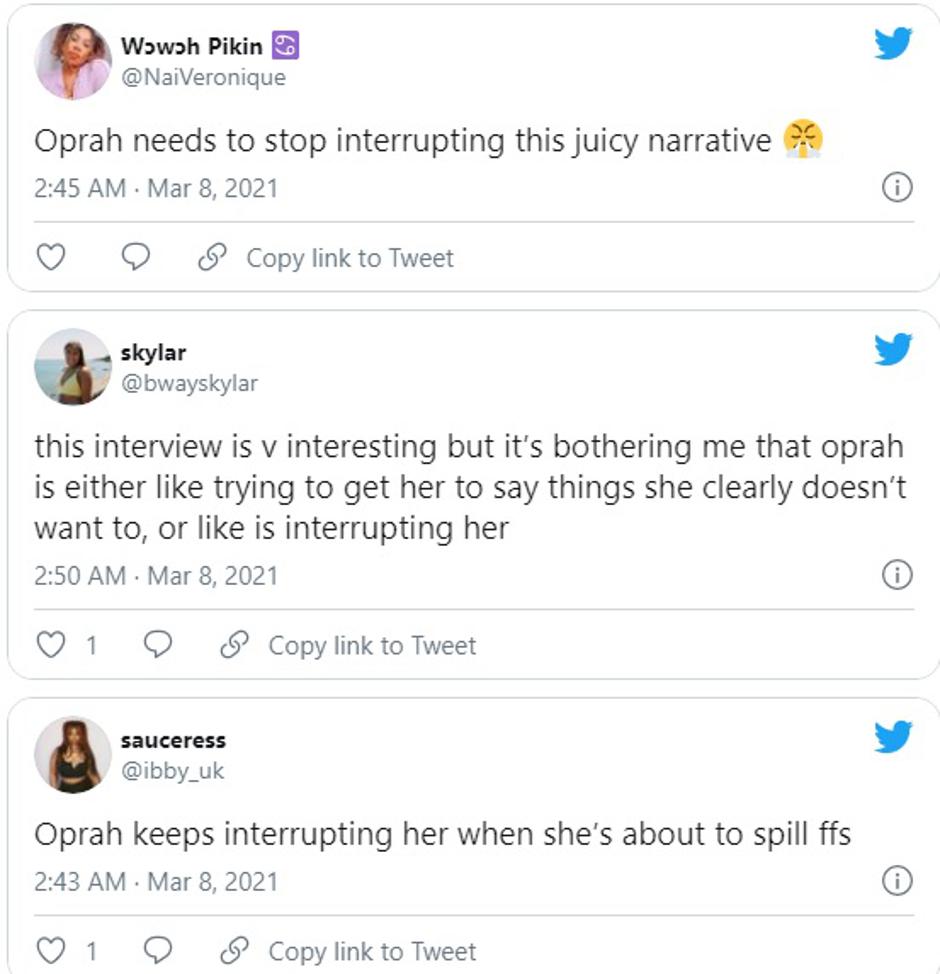940x974 pixels.
Task: Open info icon on skylar tweet
Action: 897,575
